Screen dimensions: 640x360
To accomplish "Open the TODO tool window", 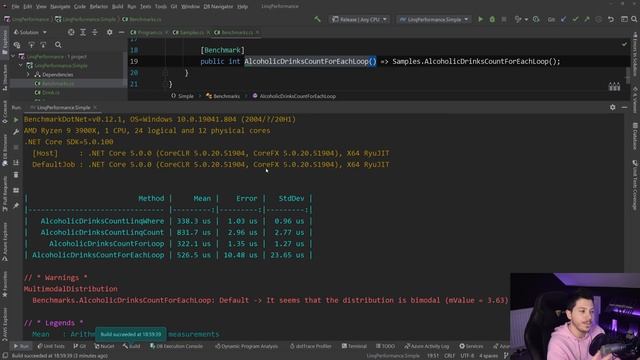I will tap(385, 346).
